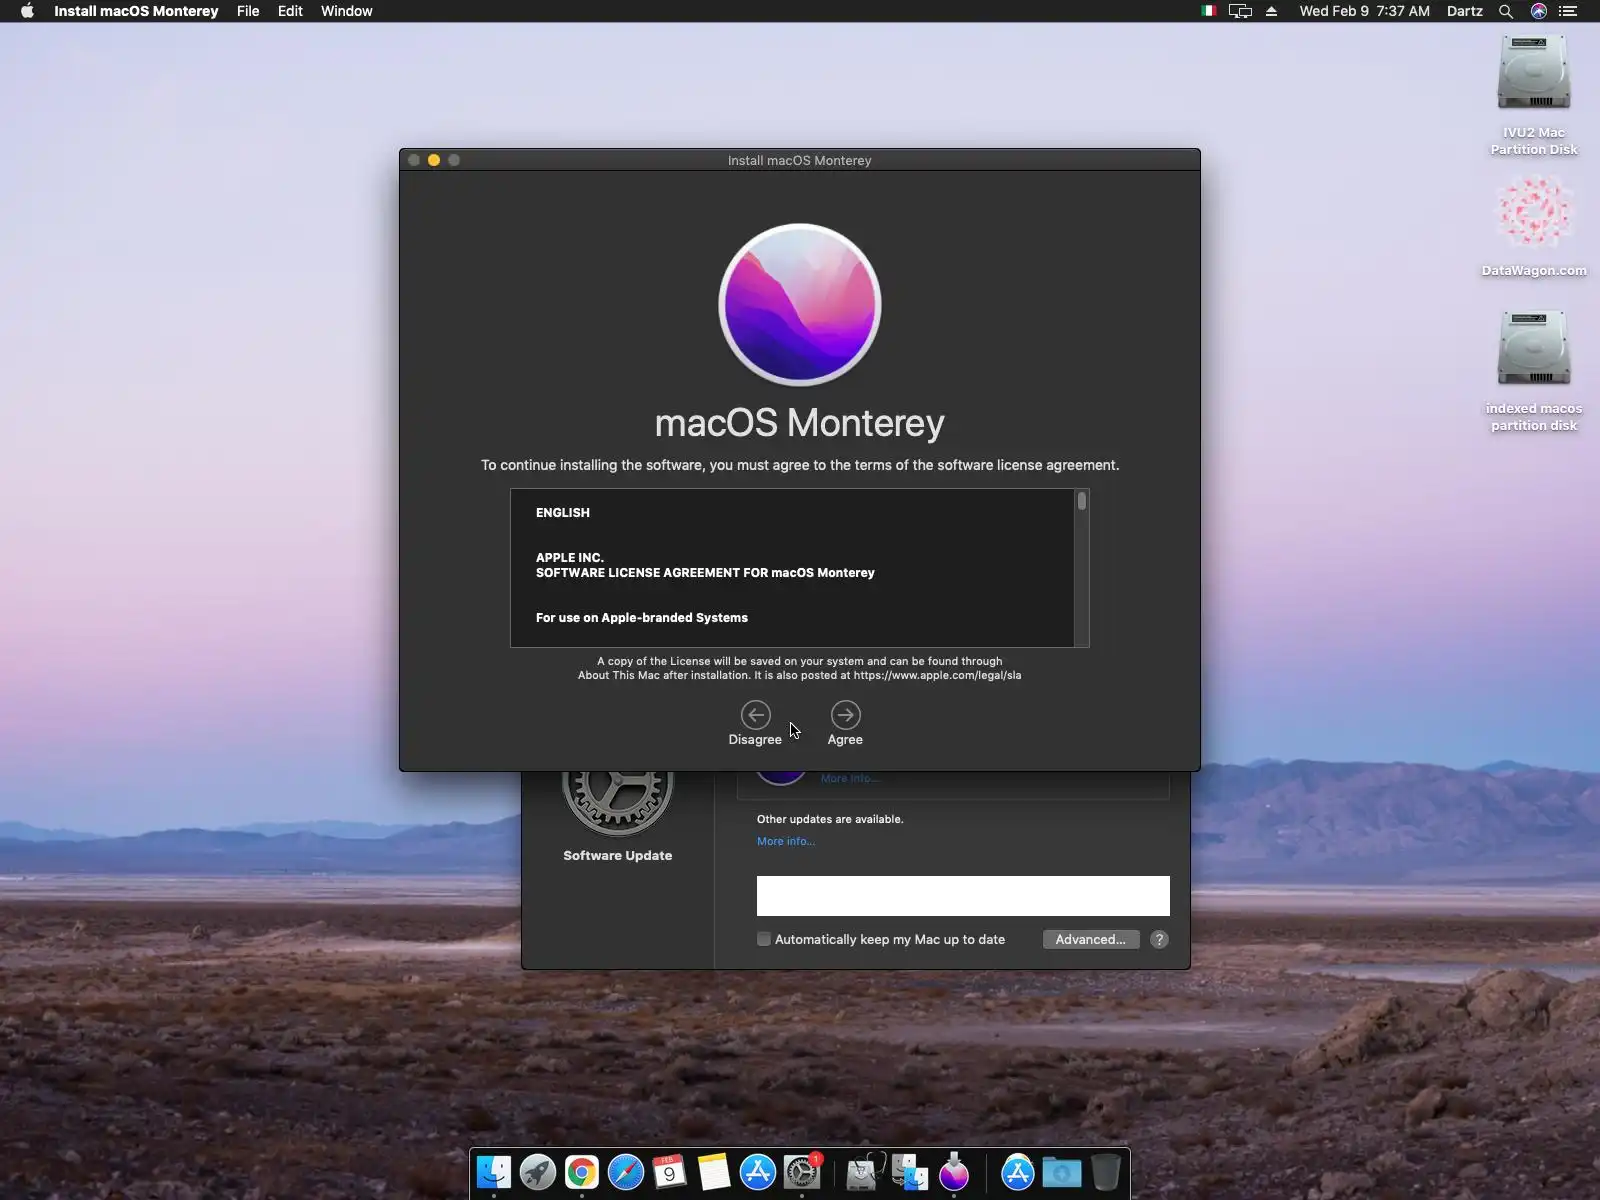This screenshot has height=1200, width=1600.
Task: Open the screen mirroring displays menu icon
Action: coord(1240,11)
